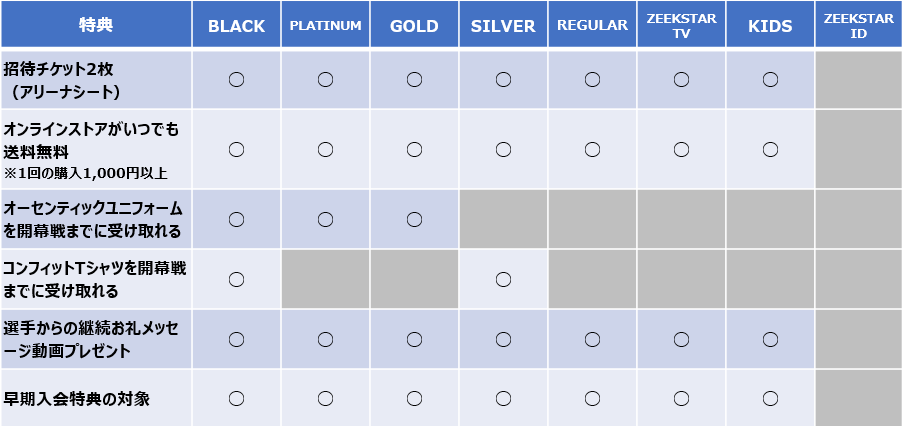Click the GOLD column header

point(414,24)
